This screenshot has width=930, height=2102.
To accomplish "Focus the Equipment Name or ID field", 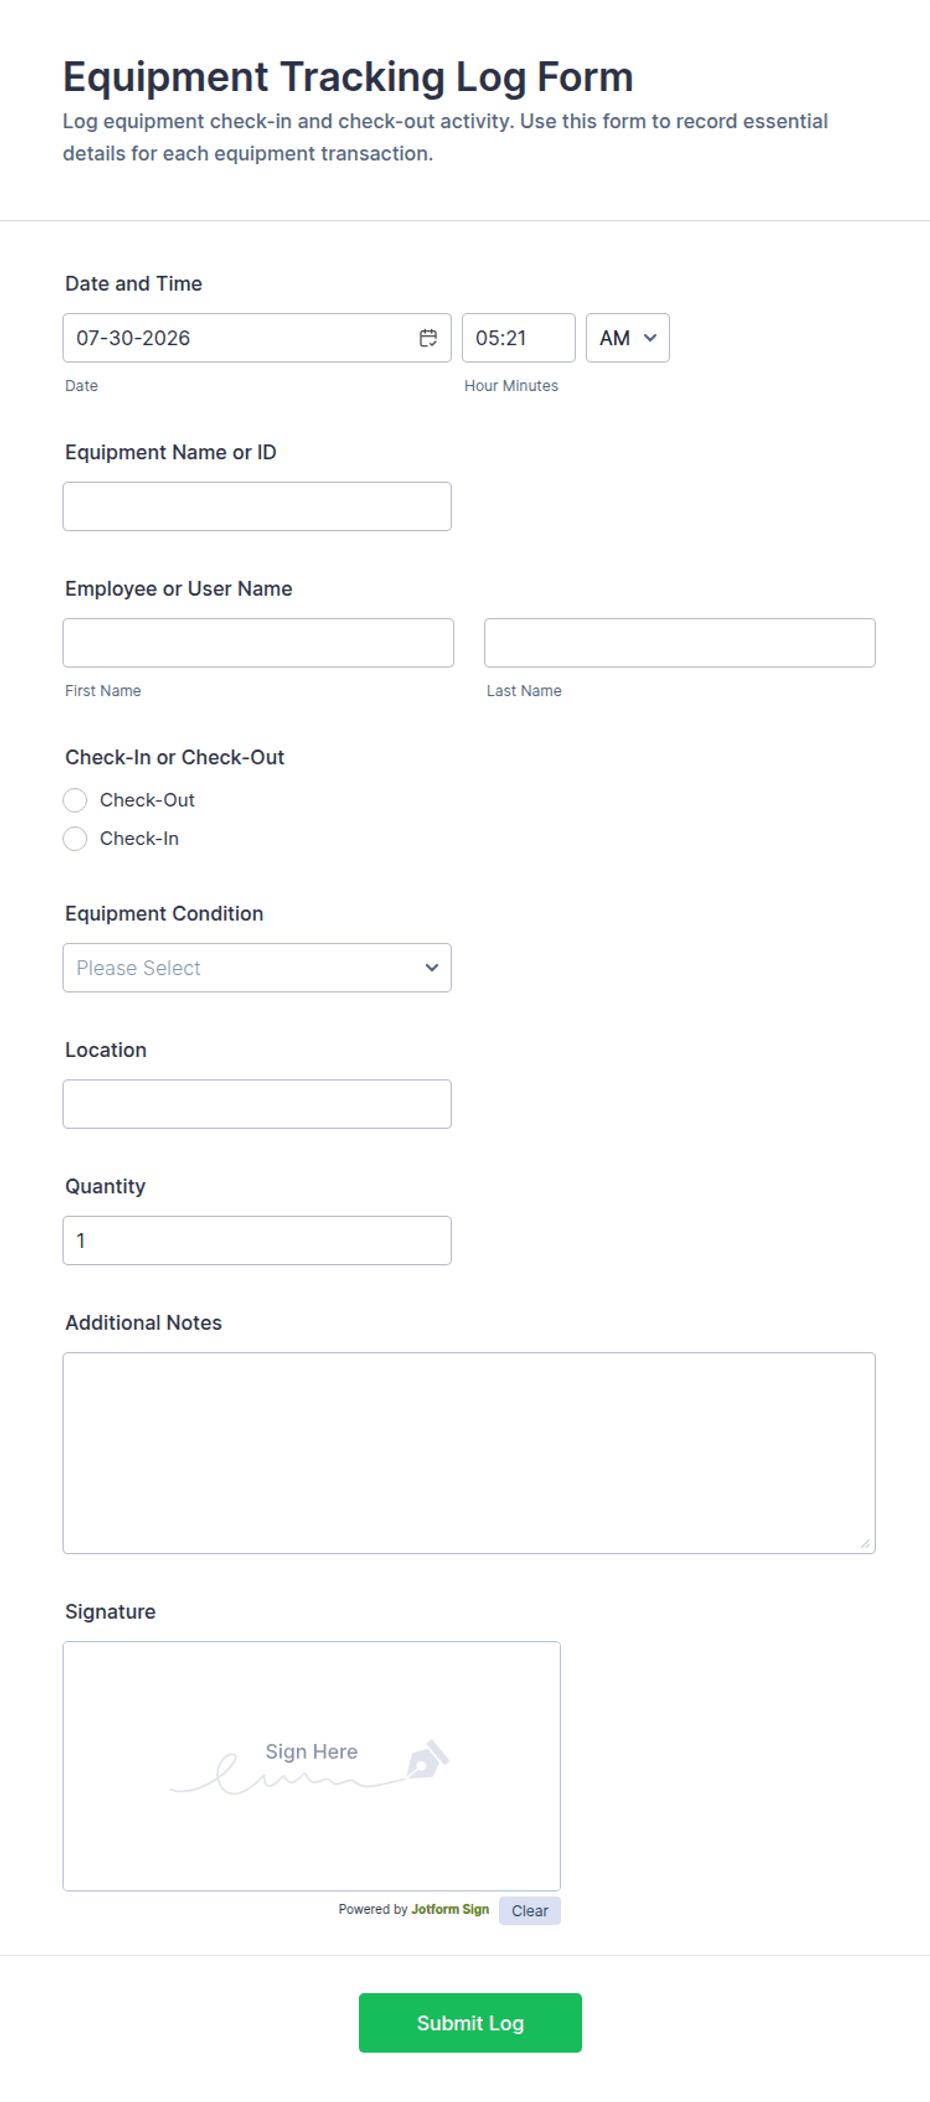I will (257, 507).
